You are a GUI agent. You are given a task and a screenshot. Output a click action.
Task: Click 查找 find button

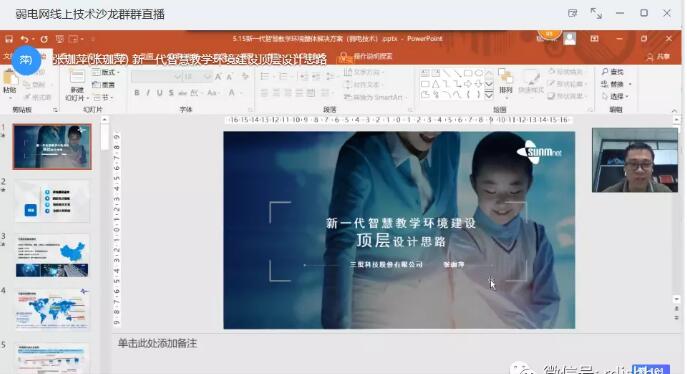coord(613,71)
